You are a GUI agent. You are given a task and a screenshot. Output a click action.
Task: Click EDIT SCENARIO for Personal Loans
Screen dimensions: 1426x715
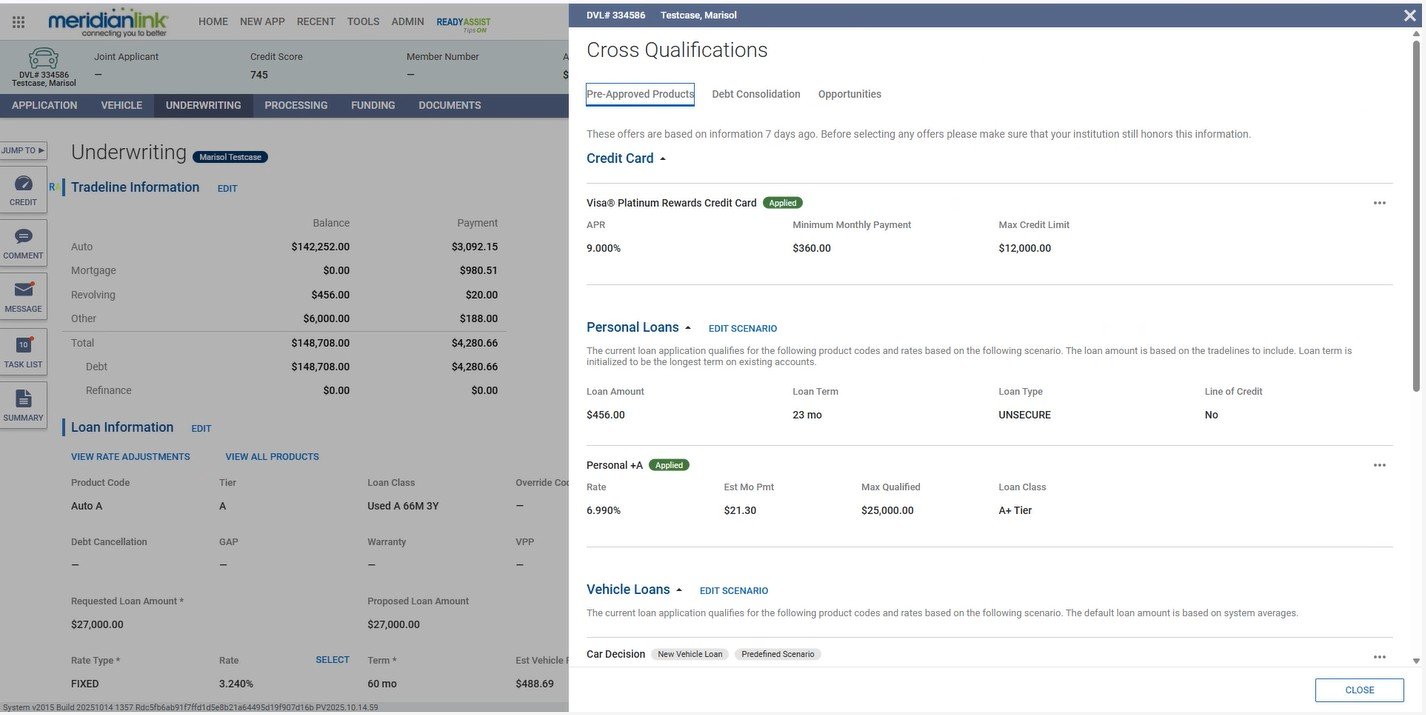click(x=743, y=329)
